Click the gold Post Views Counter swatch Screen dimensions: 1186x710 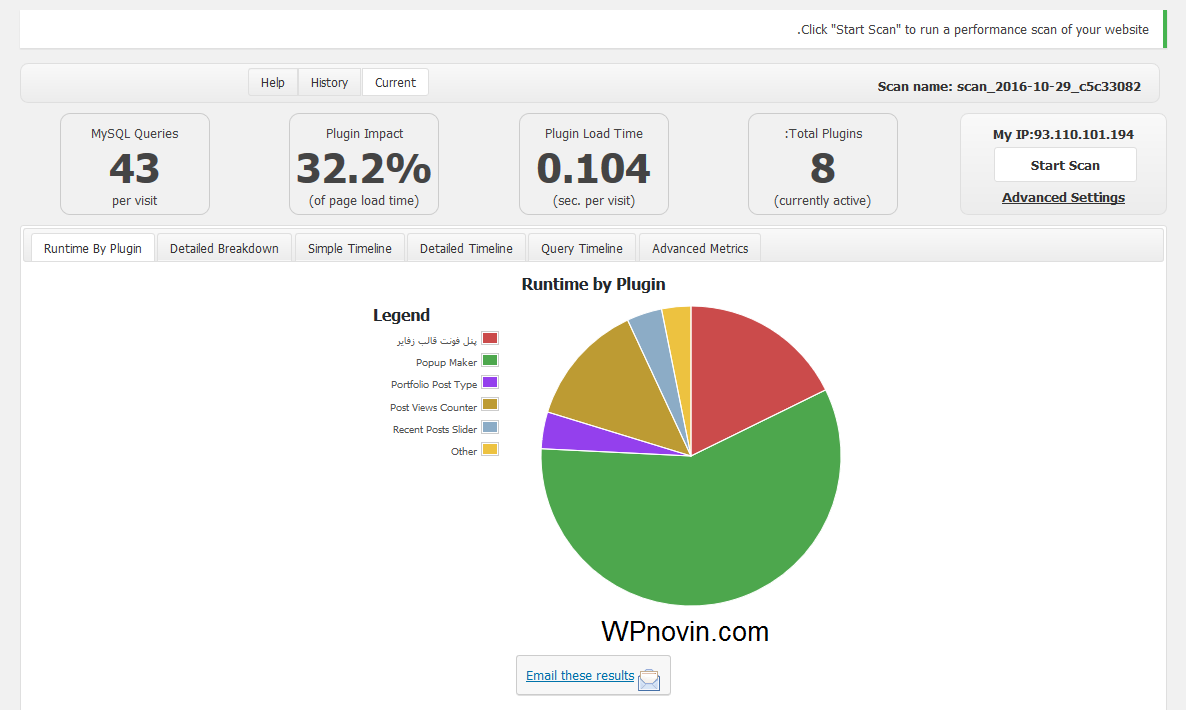[x=490, y=405]
